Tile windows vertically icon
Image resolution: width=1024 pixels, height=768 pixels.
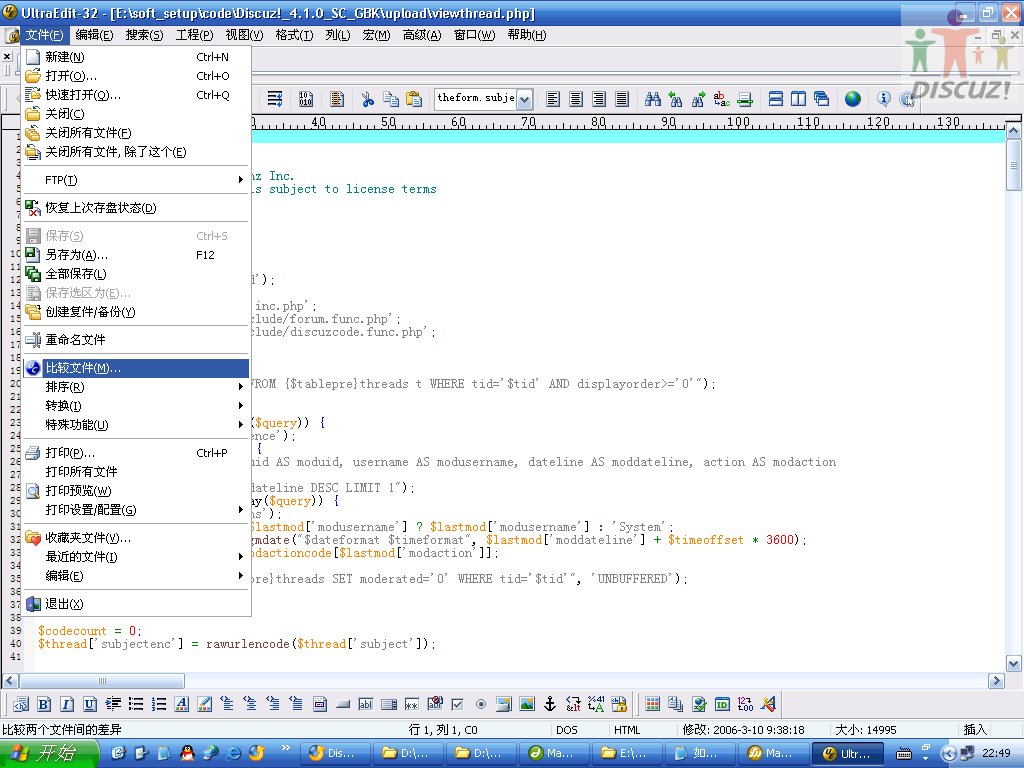click(799, 99)
